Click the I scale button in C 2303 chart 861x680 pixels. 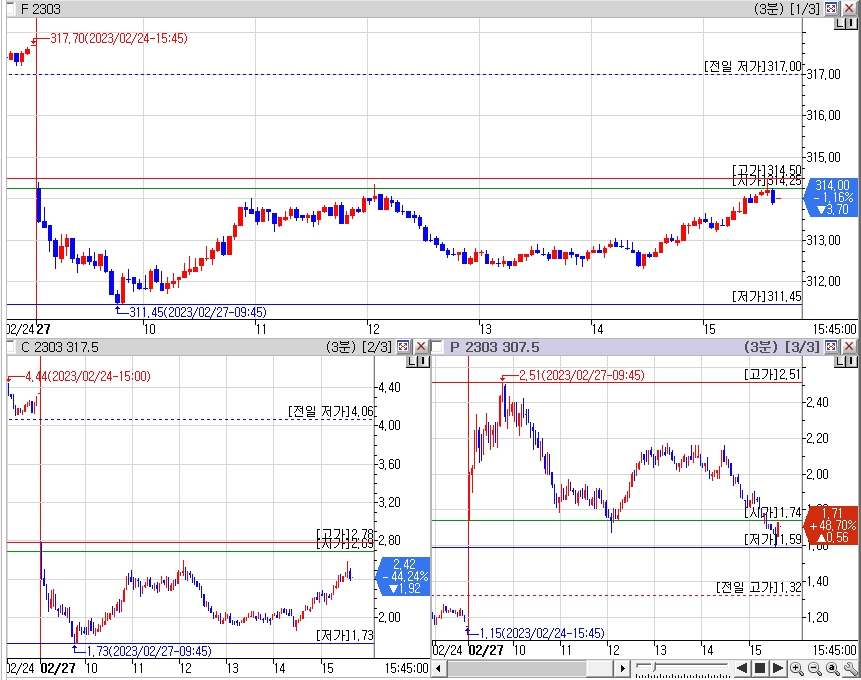tap(423, 361)
